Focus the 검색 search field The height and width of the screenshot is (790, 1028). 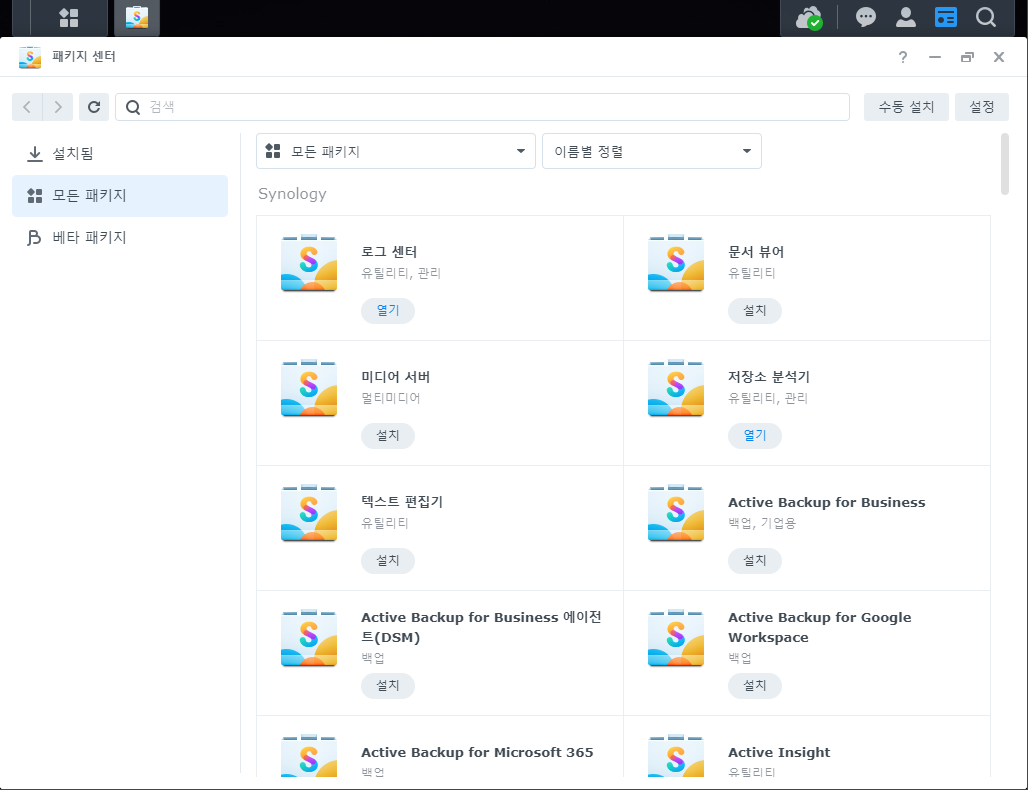click(483, 107)
